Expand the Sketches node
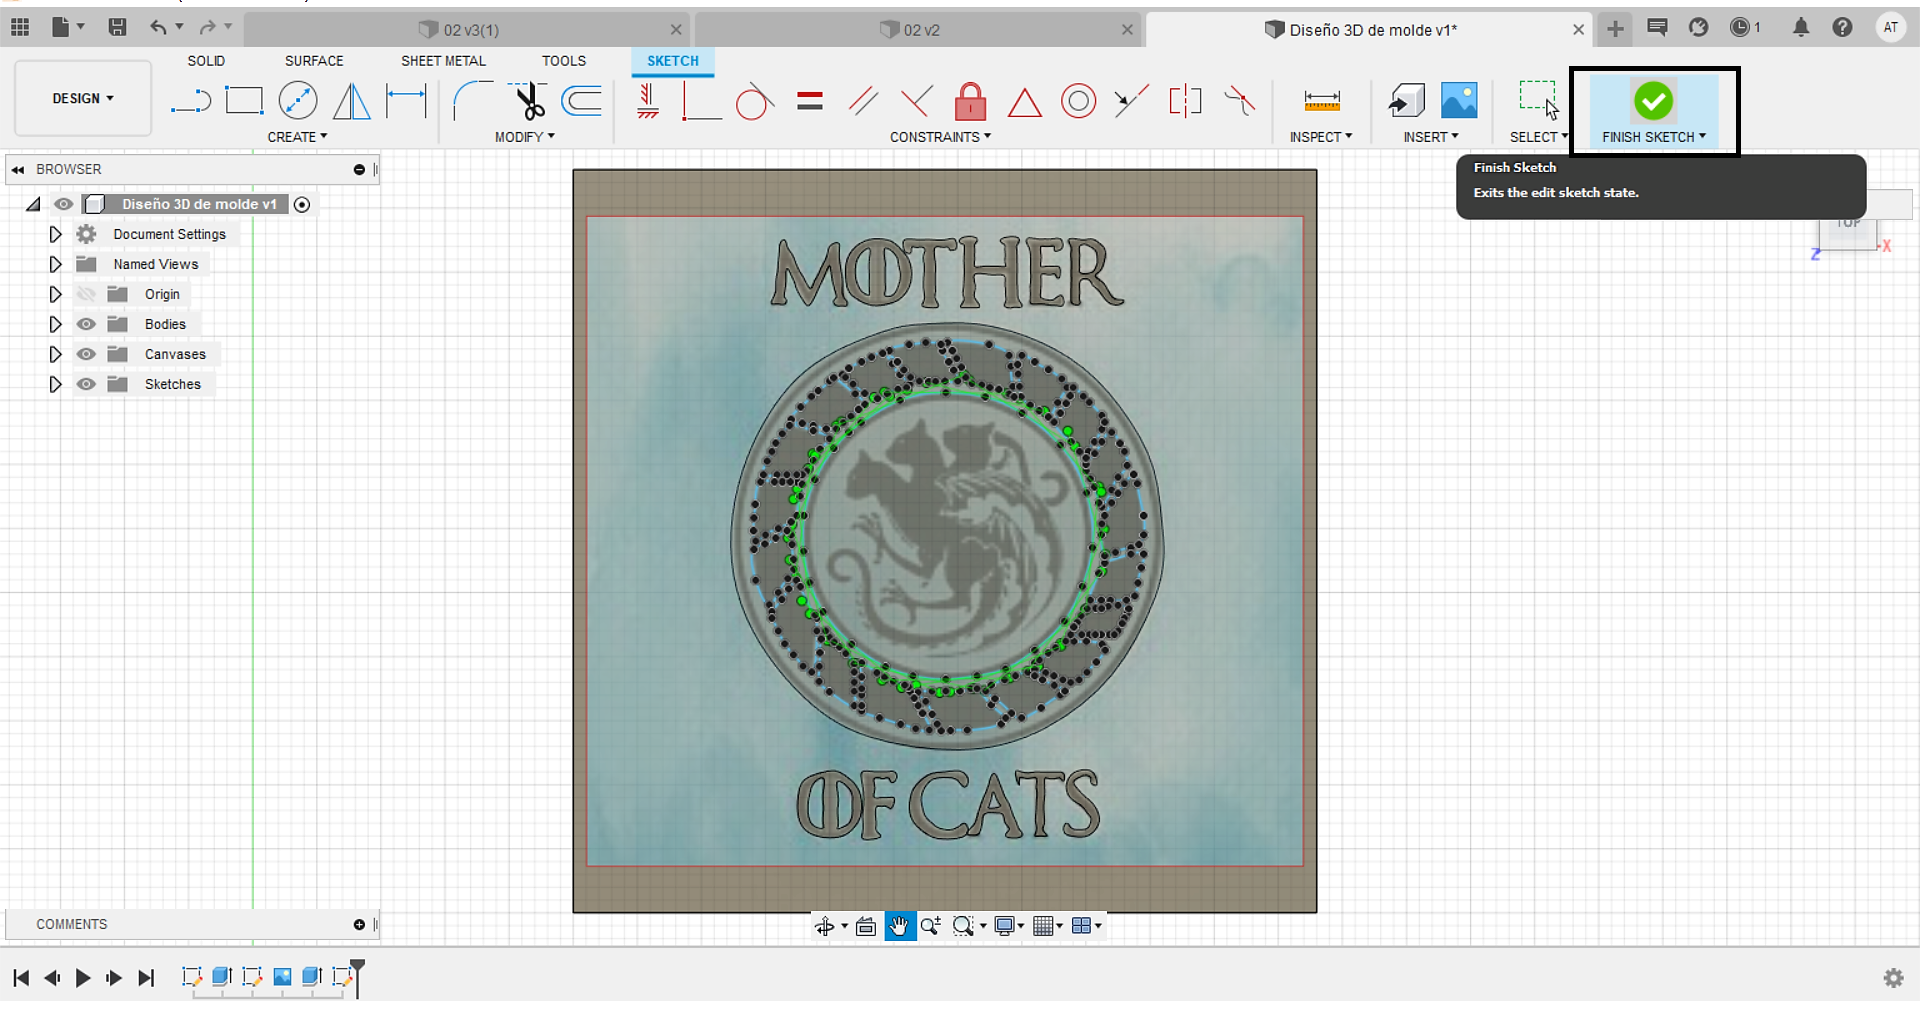The image size is (1920, 1032). [55, 384]
